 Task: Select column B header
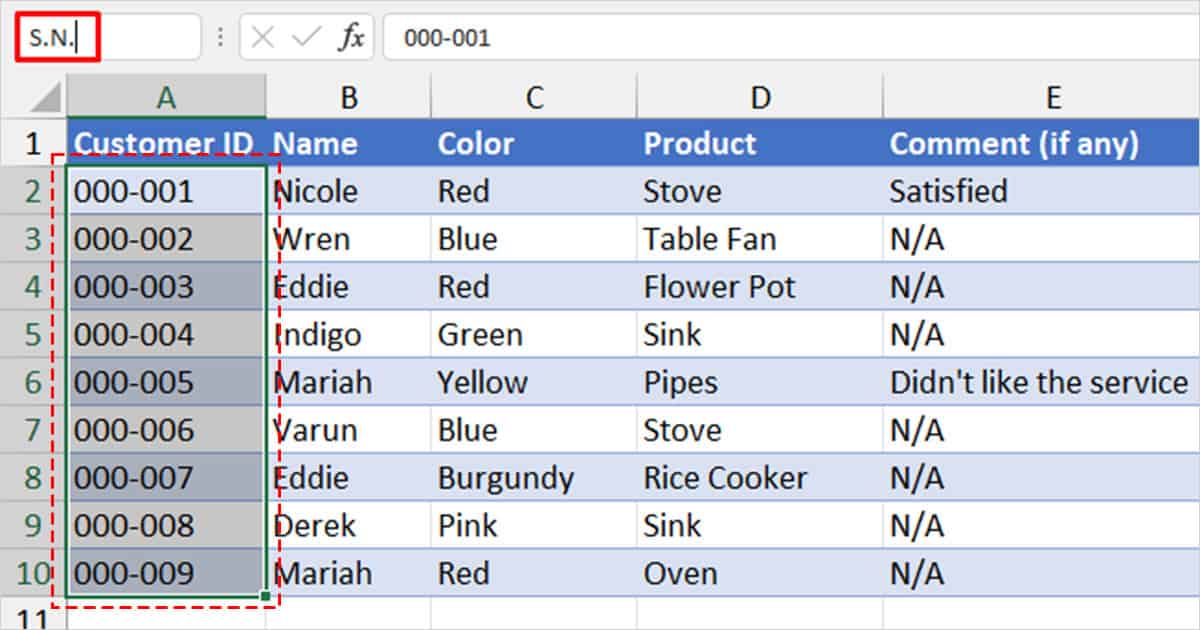coord(348,97)
